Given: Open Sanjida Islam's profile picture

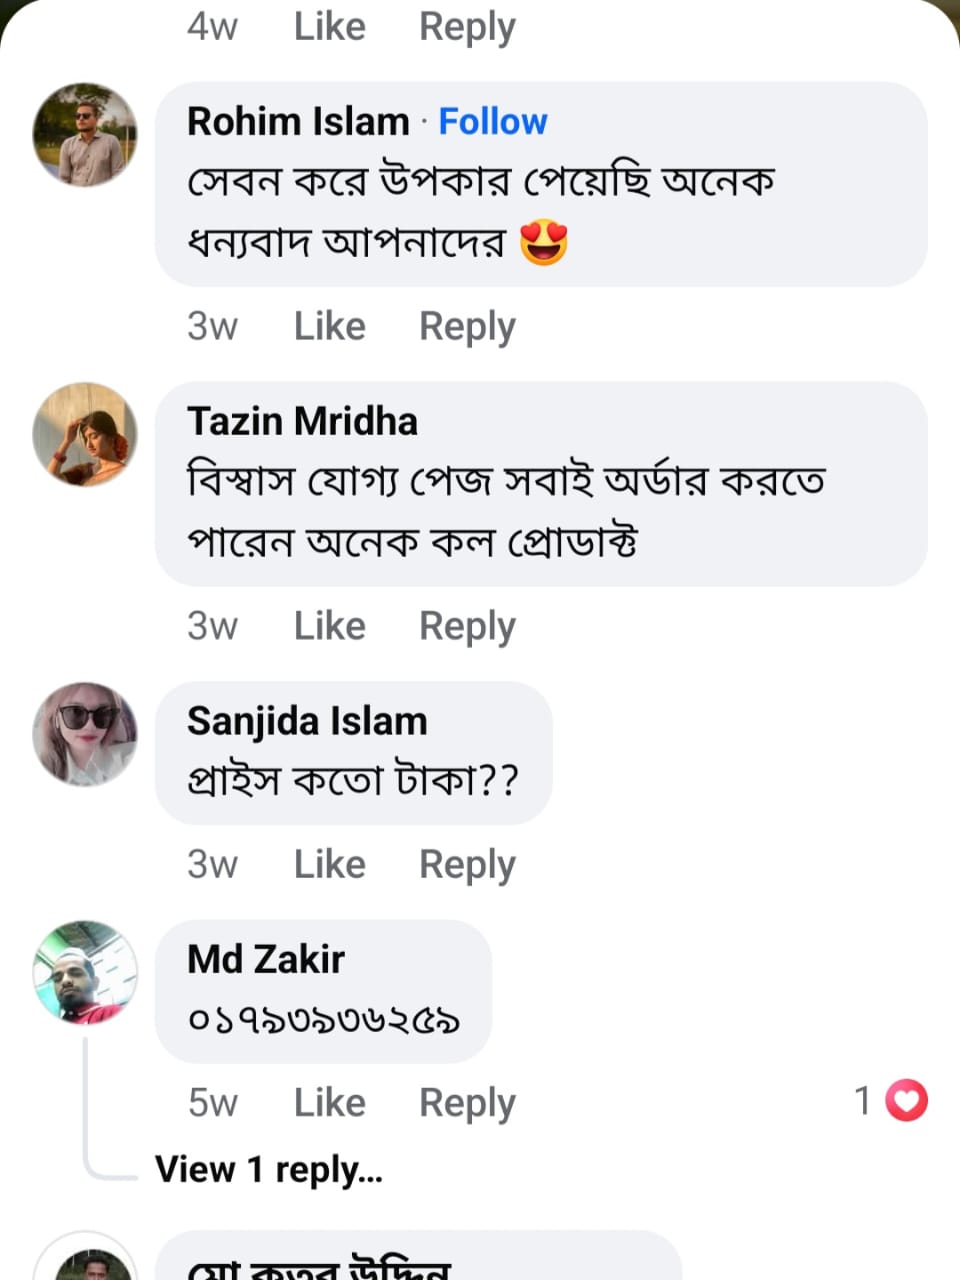Looking at the screenshot, I should click(x=85, y=734).
